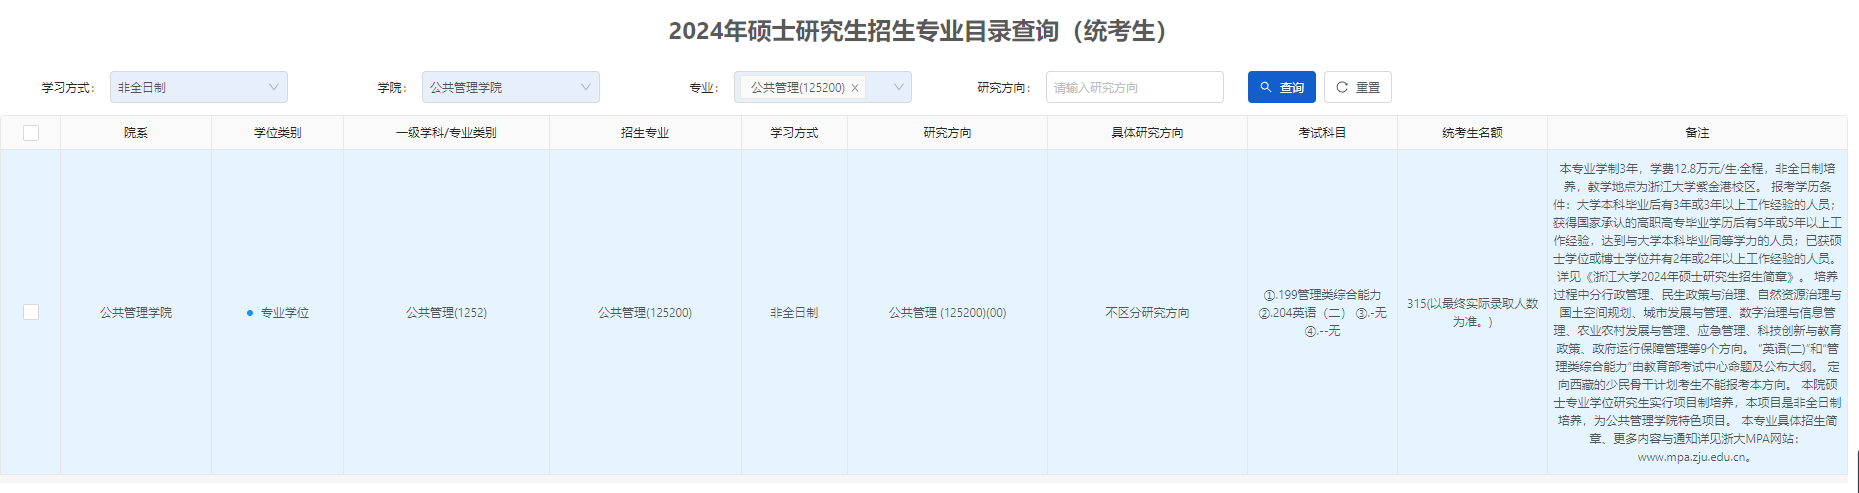The width and height of the screenshot is (1859, 493).
Task: Open the 学习方式 dropdown showing 非全日制
Action: (x=198, y=87)
